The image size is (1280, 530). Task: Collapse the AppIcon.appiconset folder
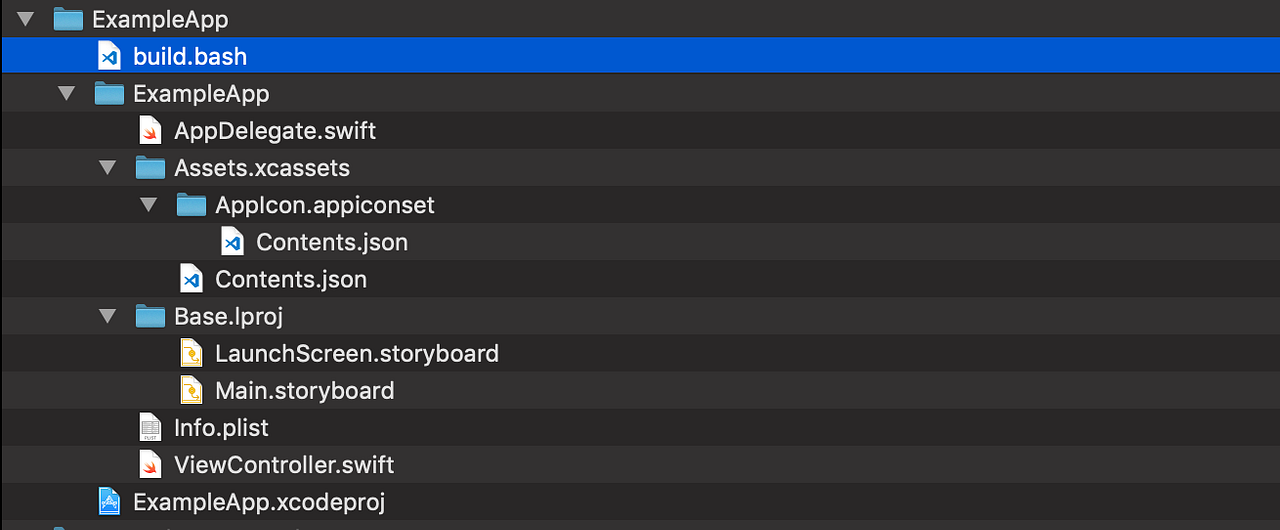(x=149, y=204)
